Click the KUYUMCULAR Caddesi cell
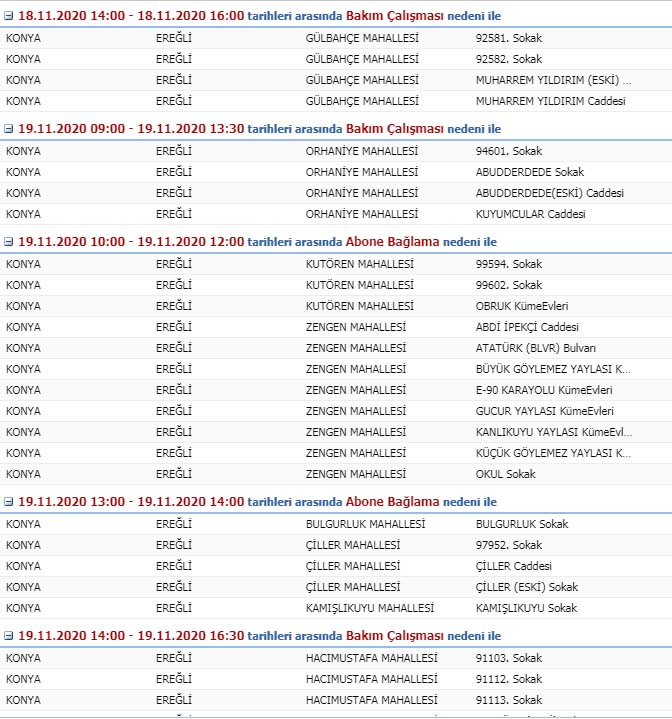672x719 pixels. tap(530, 214)
